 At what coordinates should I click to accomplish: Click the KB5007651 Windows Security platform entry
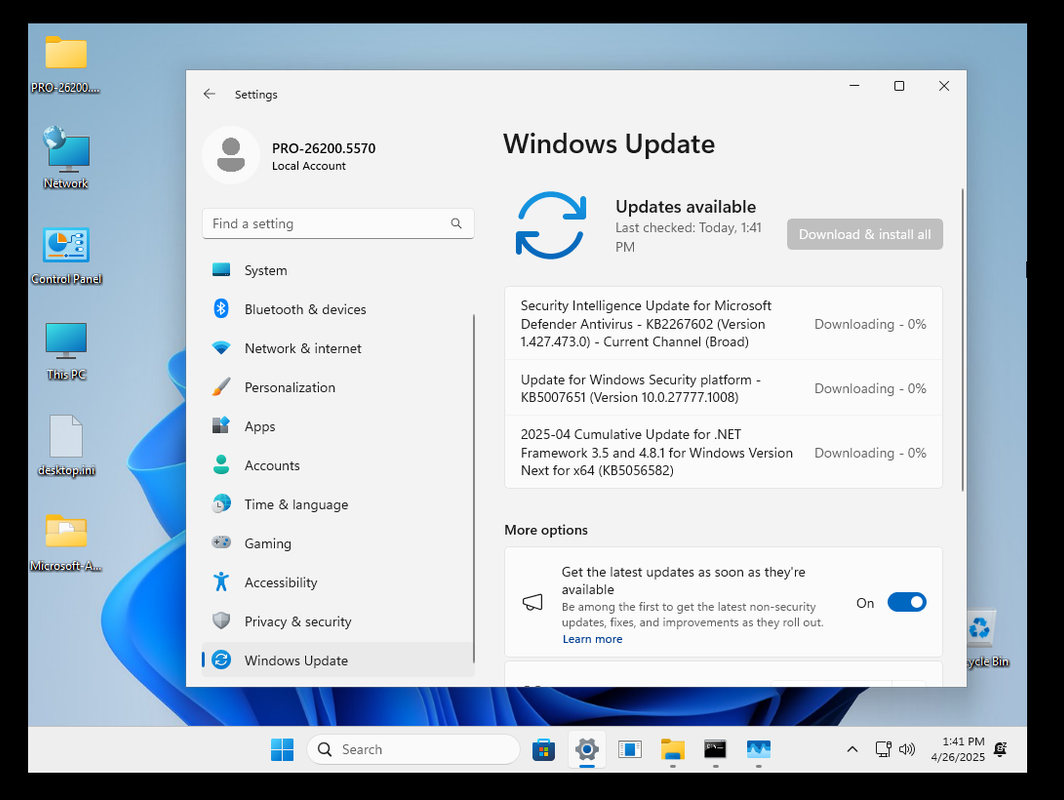click(723, 388)
